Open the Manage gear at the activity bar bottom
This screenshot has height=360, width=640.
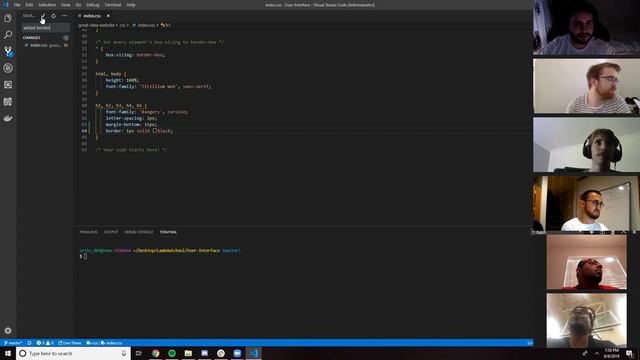[x=8, y=330]
